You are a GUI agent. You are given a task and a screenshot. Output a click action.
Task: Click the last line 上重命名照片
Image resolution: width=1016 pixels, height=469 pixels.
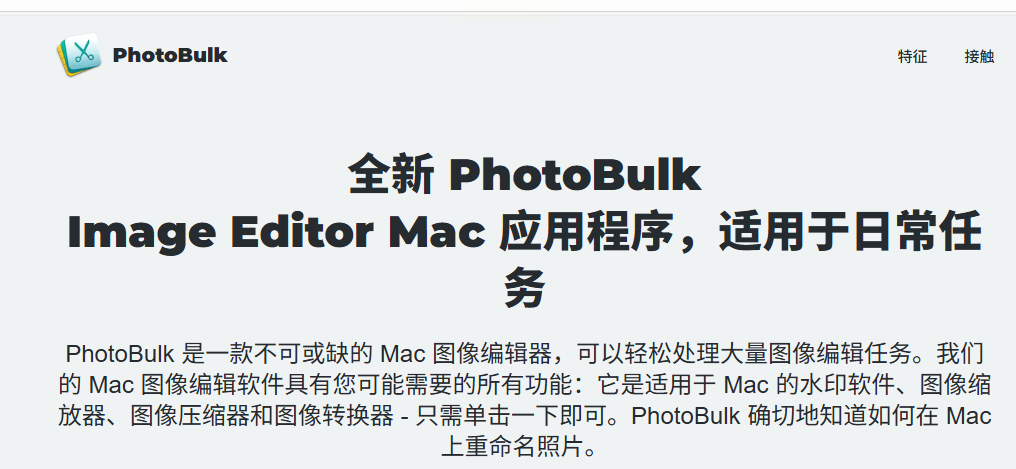pyautogui.click(x=512, y=447)
